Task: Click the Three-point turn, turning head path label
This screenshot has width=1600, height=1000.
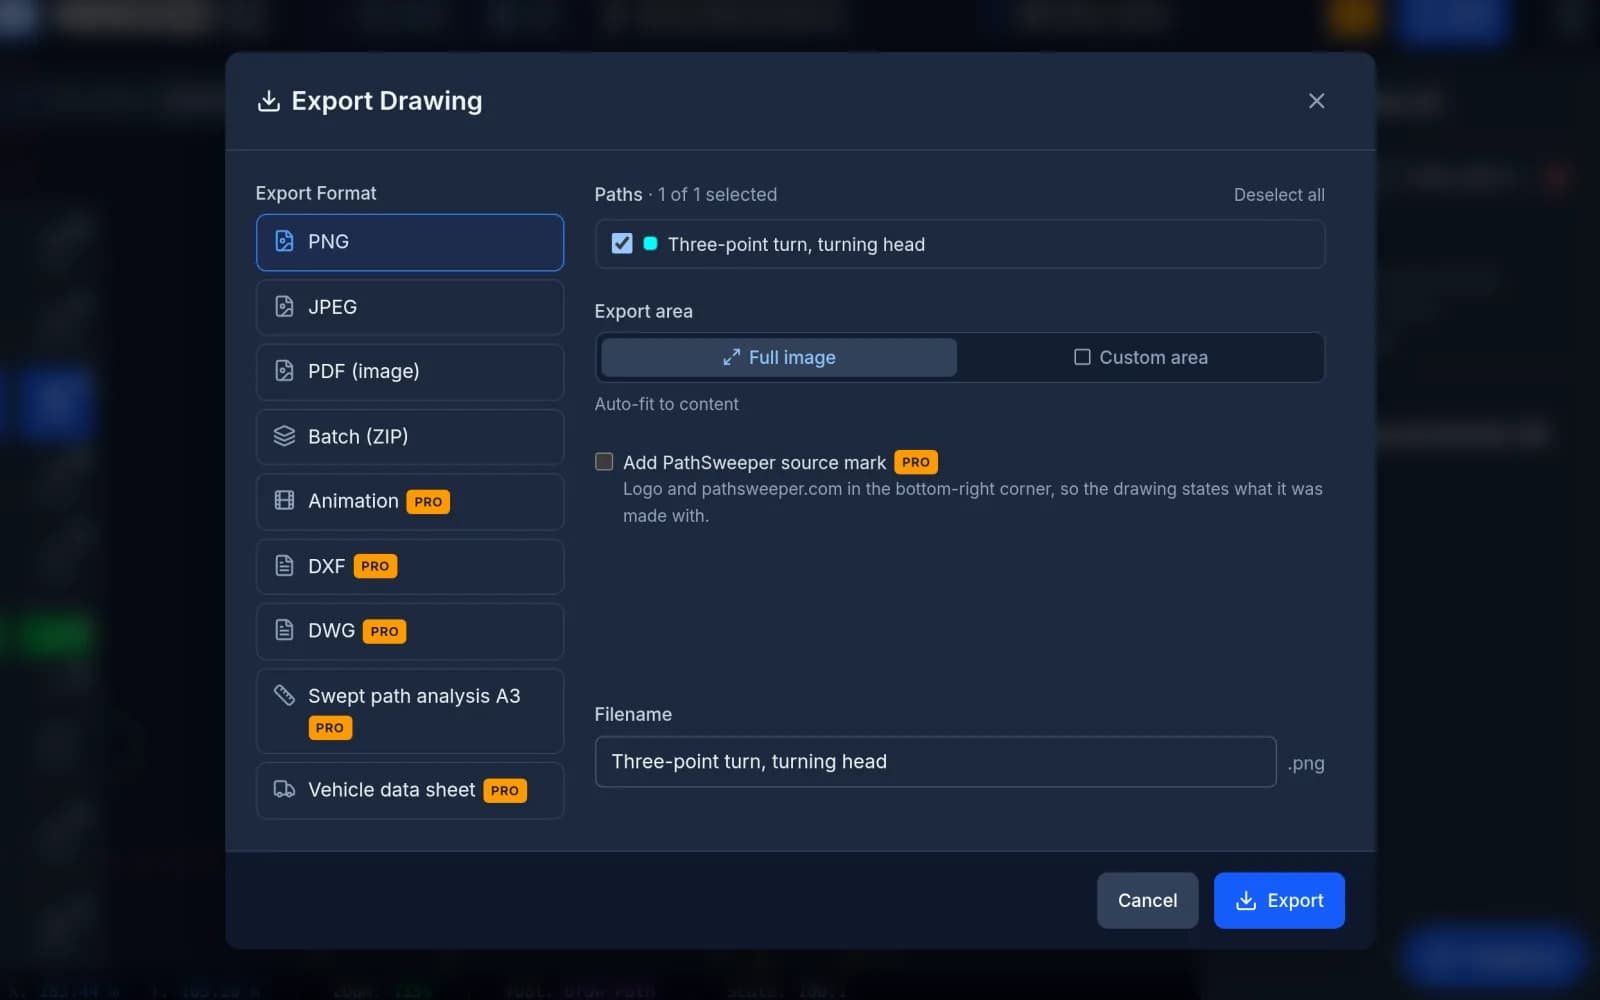Action: (796, 244)
